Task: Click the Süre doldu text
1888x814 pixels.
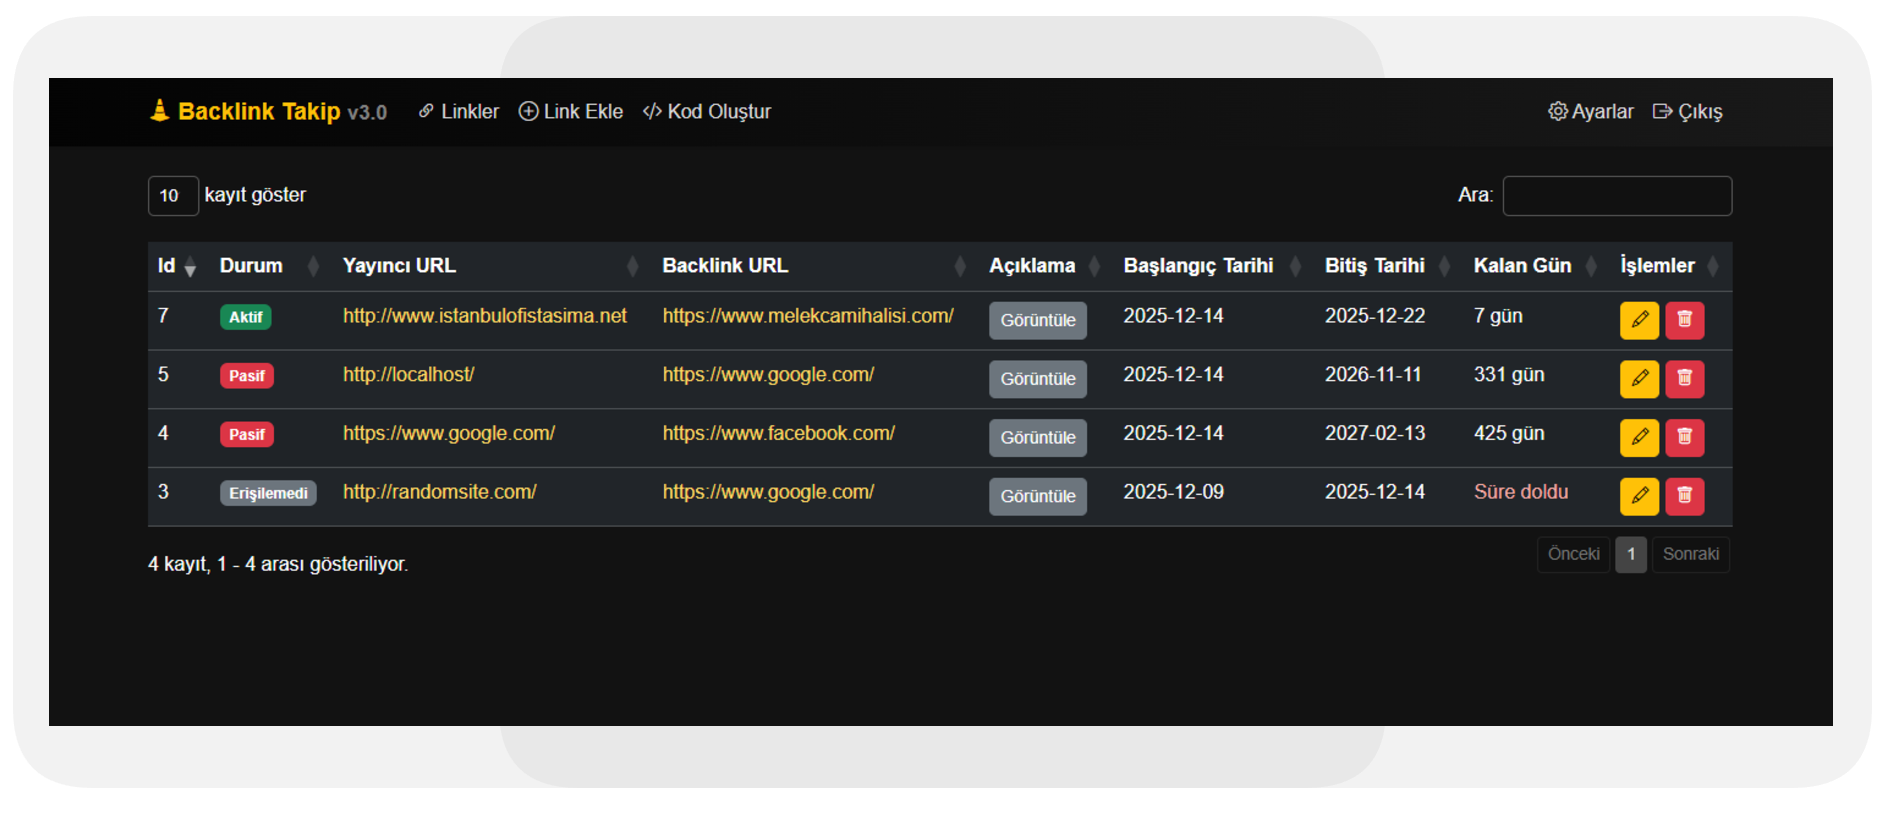Action: click(1521, 492)
